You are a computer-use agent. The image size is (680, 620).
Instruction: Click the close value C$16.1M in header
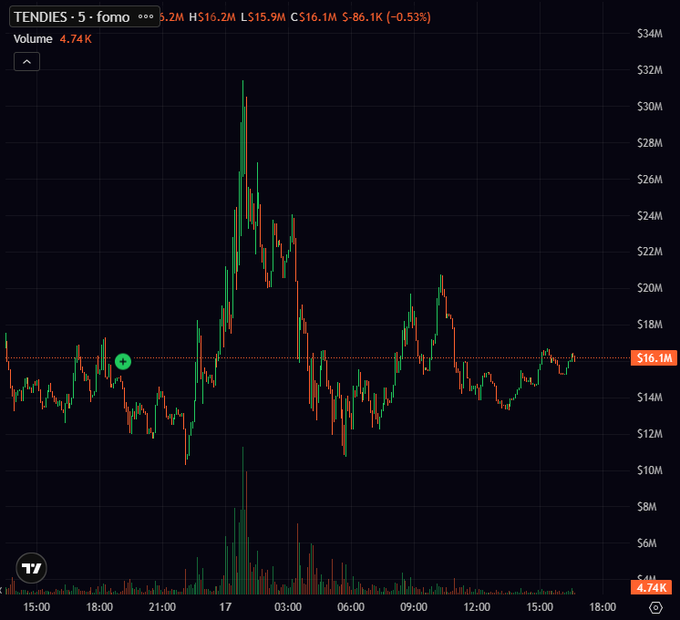[314, 17]
